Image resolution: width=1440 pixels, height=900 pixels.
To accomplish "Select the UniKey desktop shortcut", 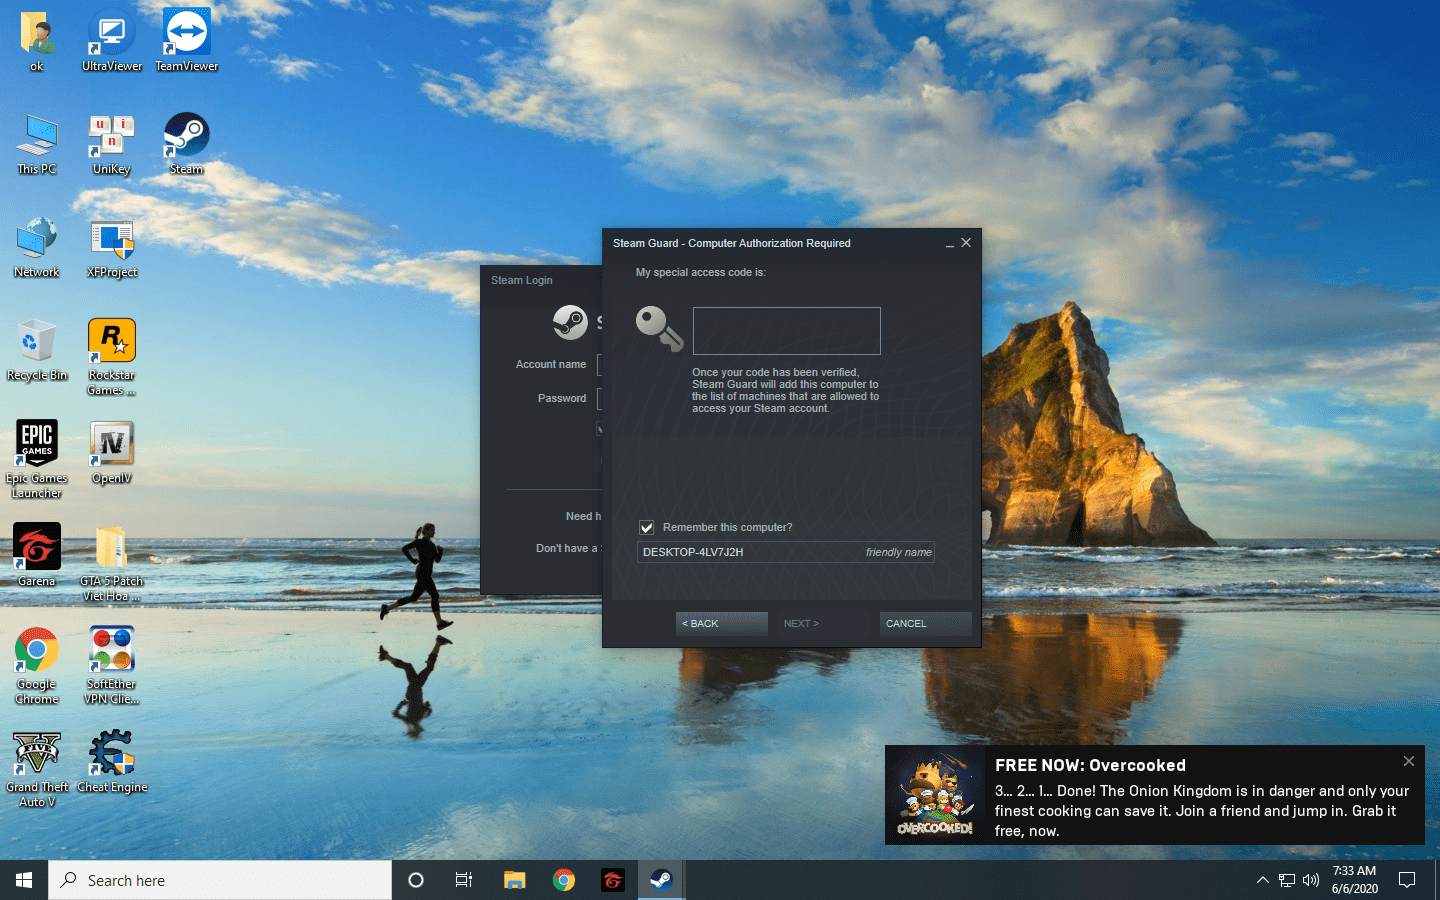I will click(112, 145).
